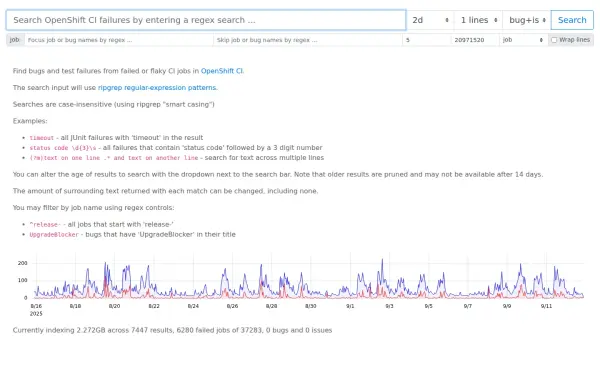
Task: Click the ^release- example code
Action: pos(45,225)
